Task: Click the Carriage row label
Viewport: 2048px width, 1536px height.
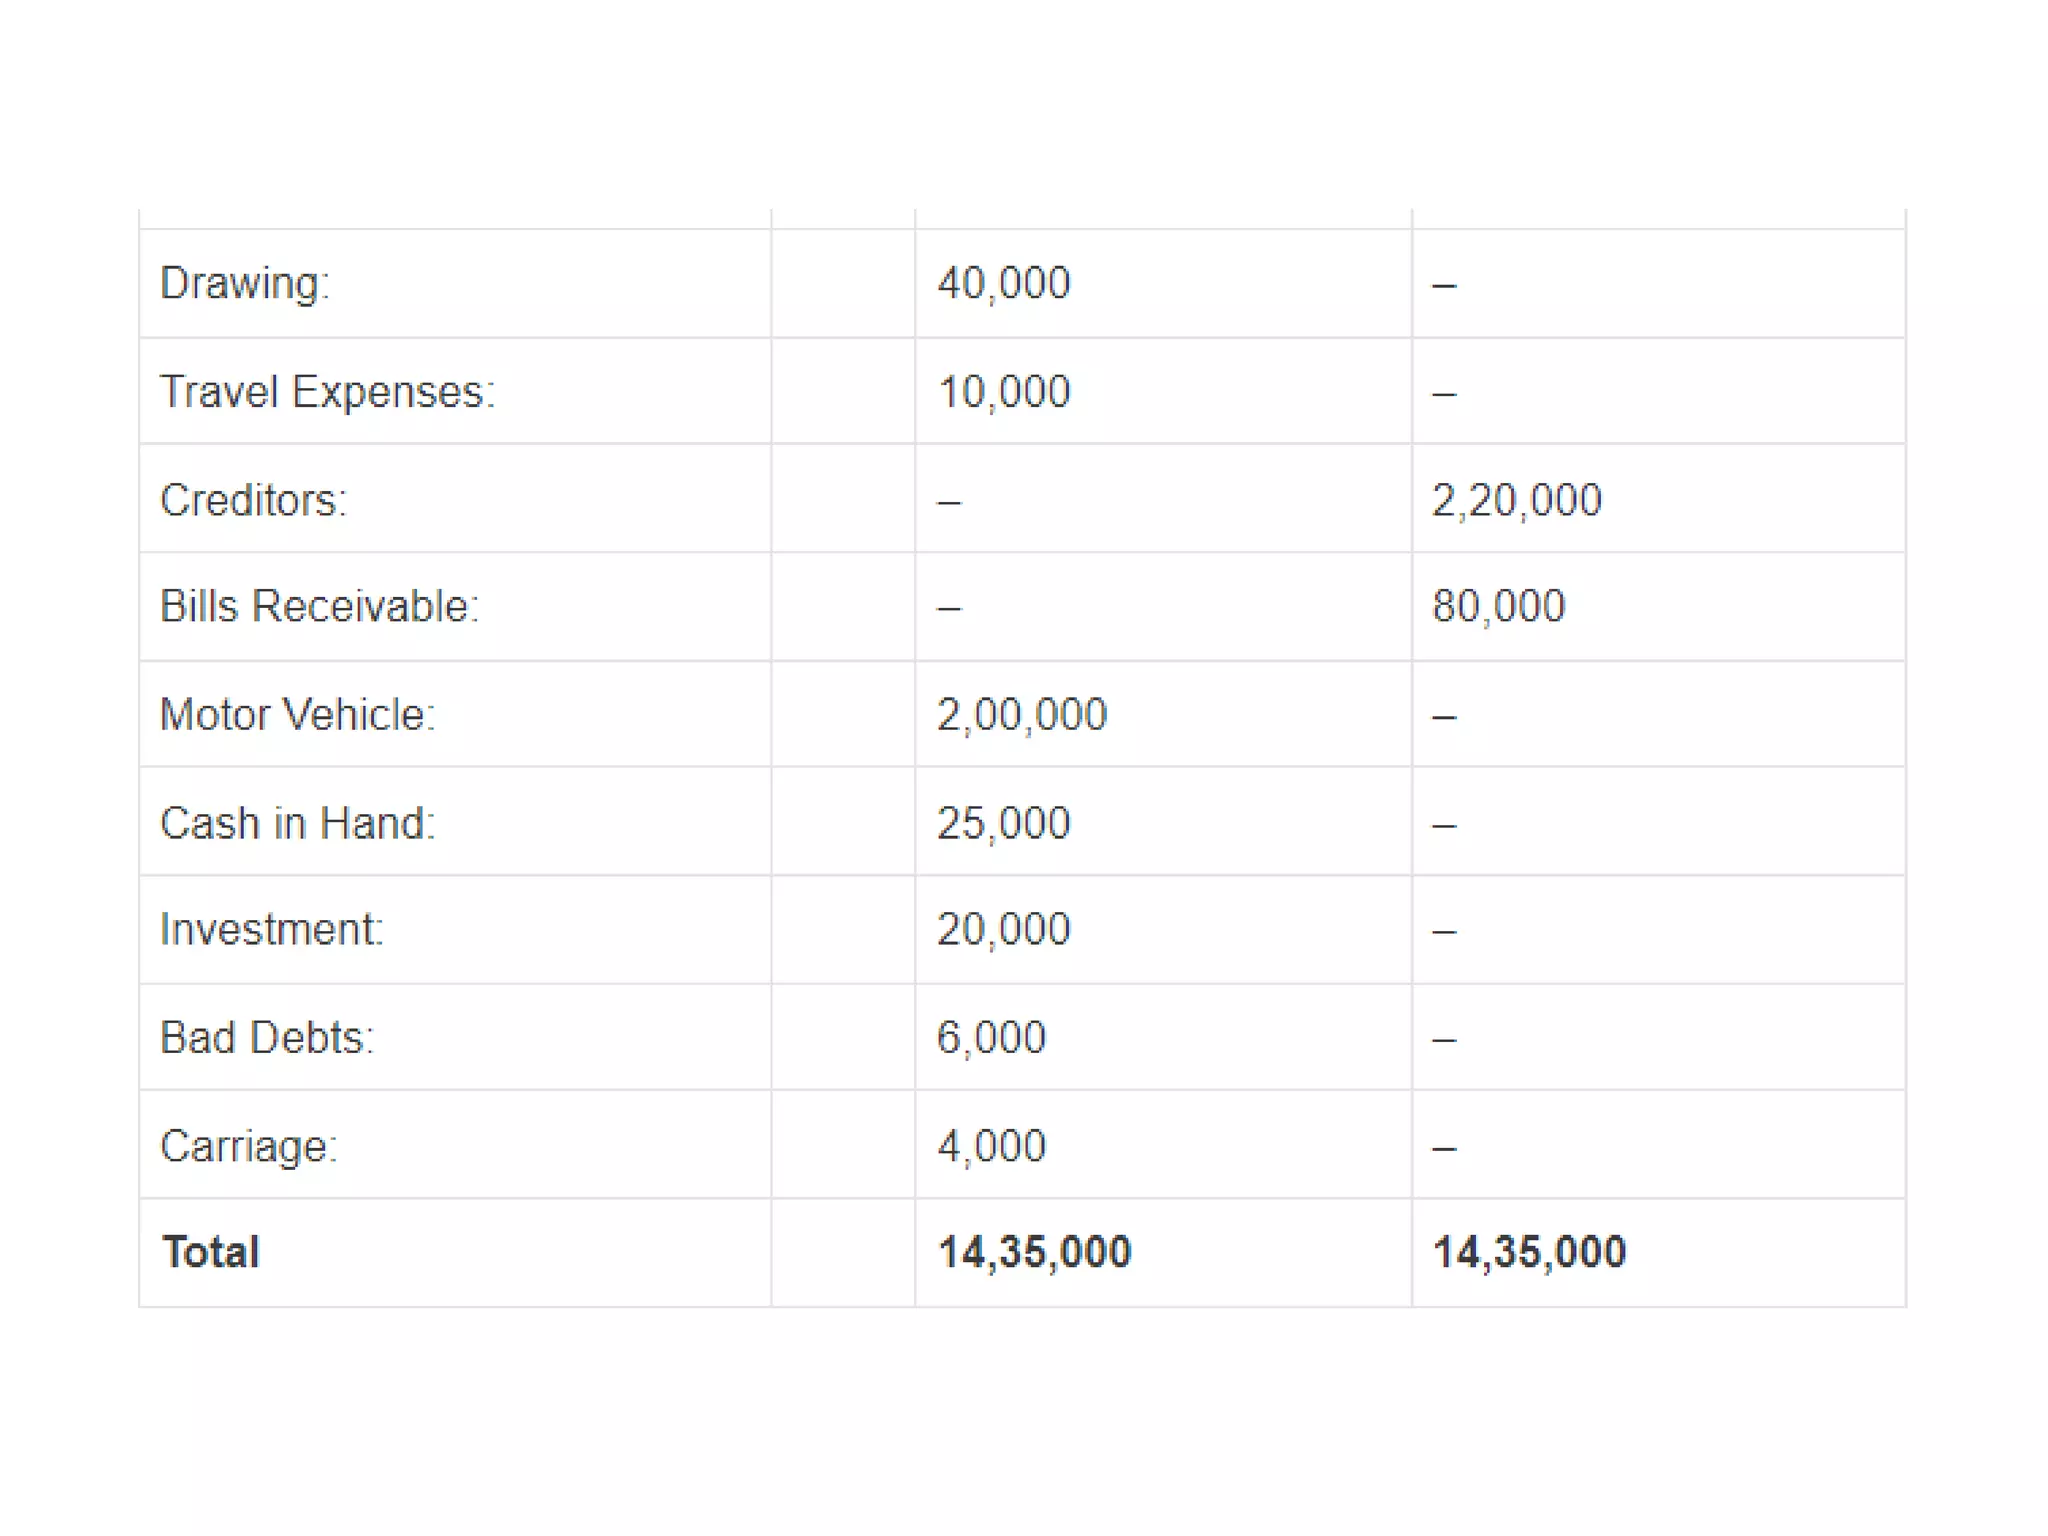Action: click(248, 1146)
